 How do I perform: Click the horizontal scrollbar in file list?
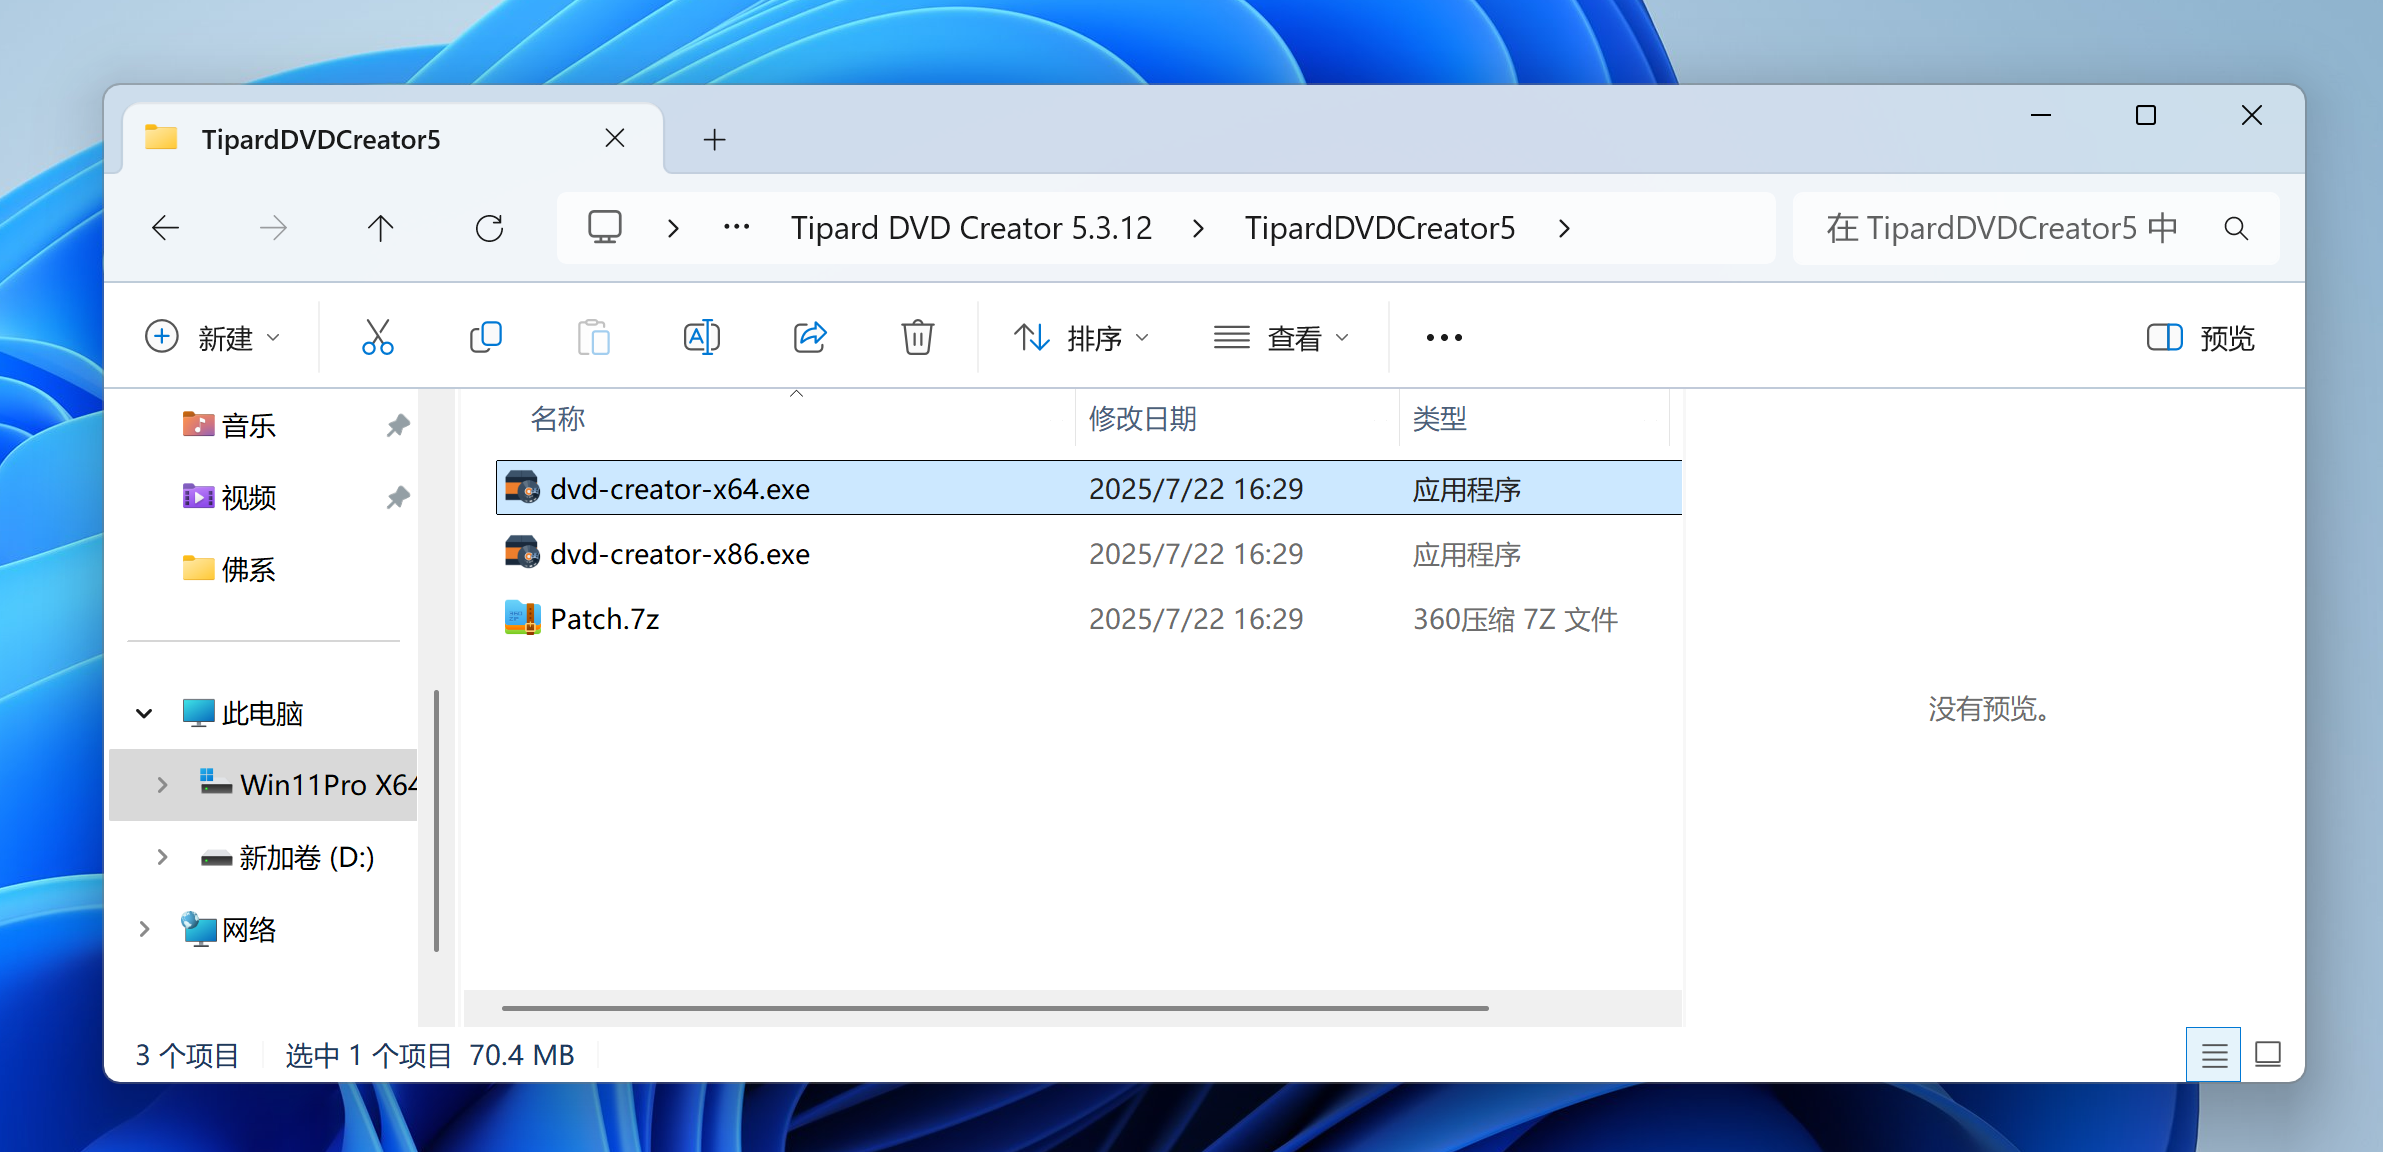coord(994,1008)
